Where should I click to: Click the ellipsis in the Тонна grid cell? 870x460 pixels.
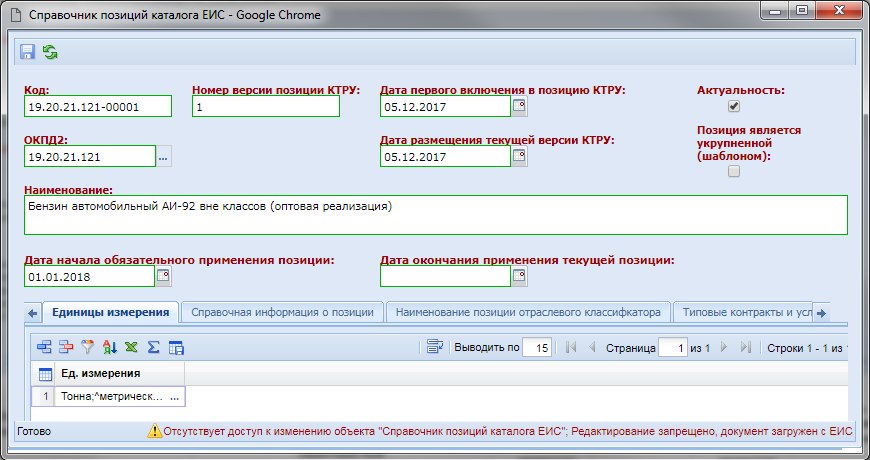pyautogui.click(x=176, y=398)
